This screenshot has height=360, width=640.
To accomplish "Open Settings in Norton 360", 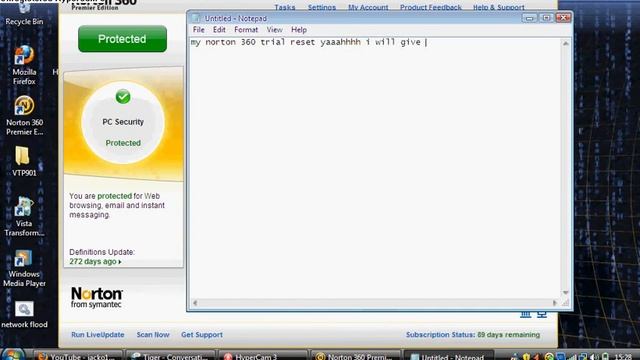I will point(322,7).
